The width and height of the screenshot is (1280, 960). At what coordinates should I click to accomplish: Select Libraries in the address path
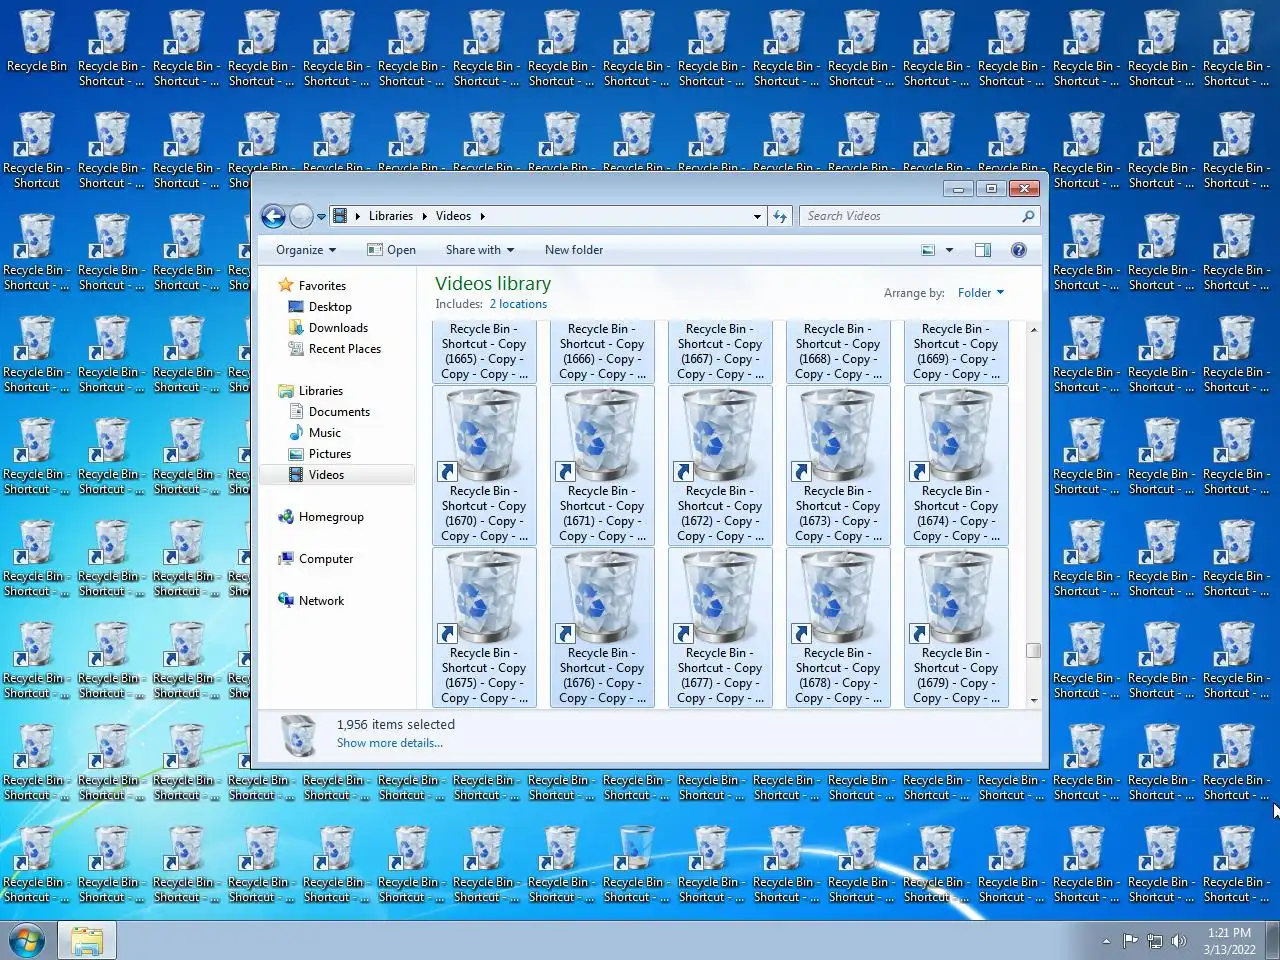click(x=390, y=216)
